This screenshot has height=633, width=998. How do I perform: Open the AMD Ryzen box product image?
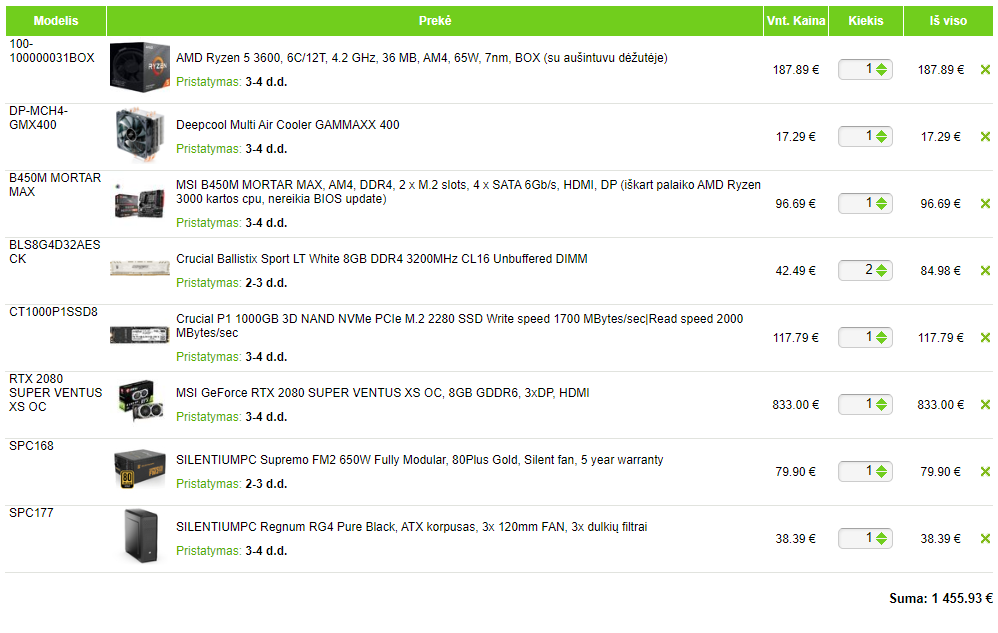[x=140, y=67]
